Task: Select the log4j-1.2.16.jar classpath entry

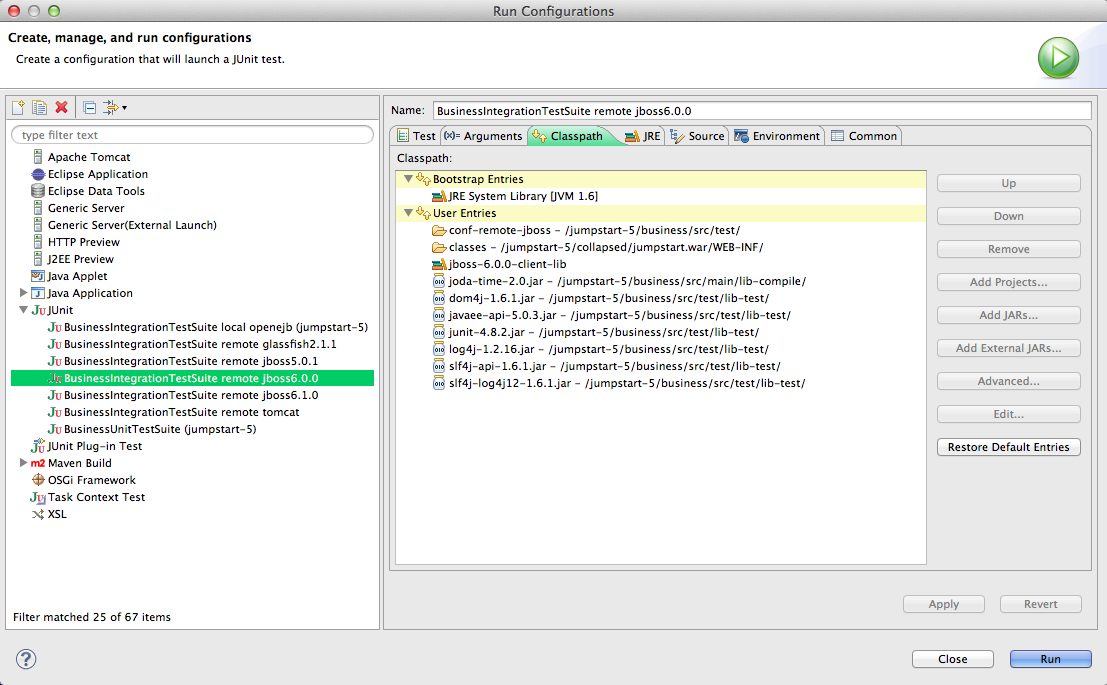Action: pos(601,349)
